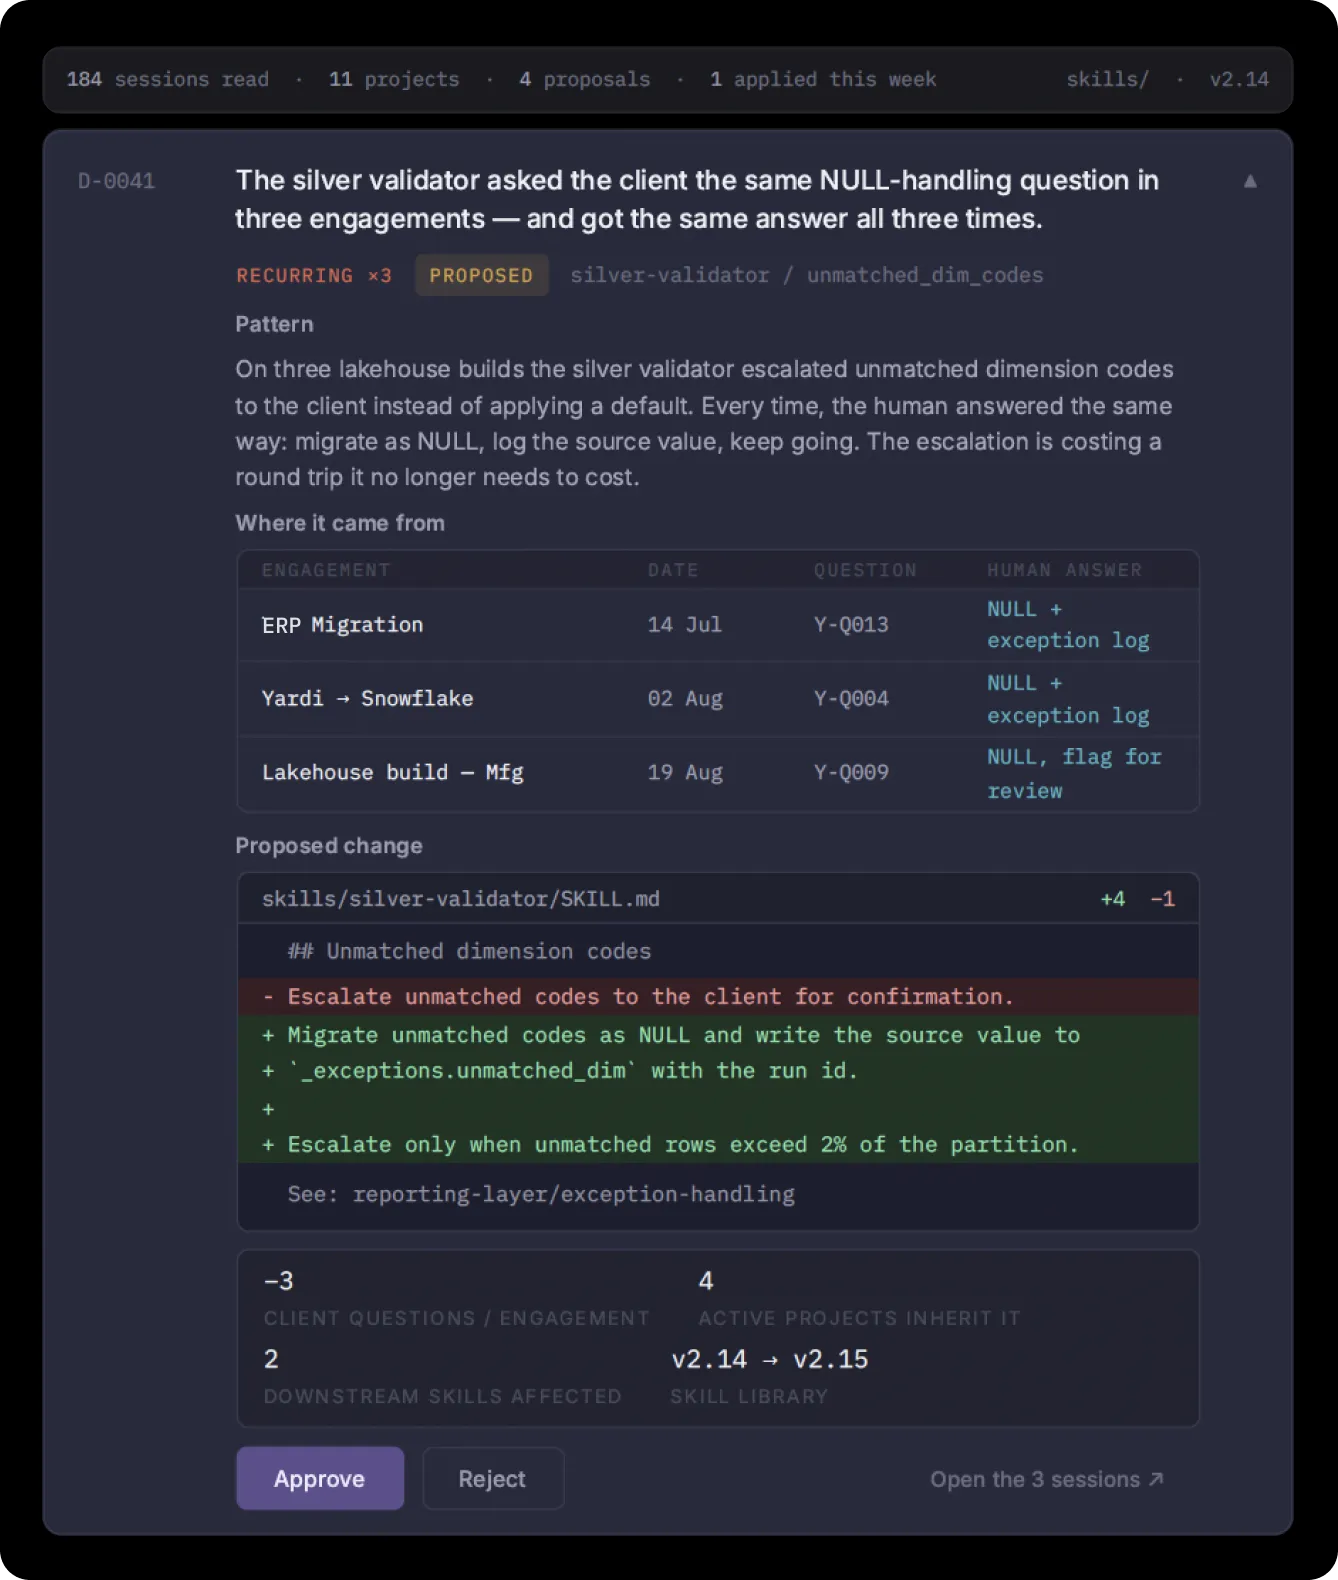1338x1580 pixels.
Task: Click the Yardi → Snowflake engagement row
Action: [718, 698]
